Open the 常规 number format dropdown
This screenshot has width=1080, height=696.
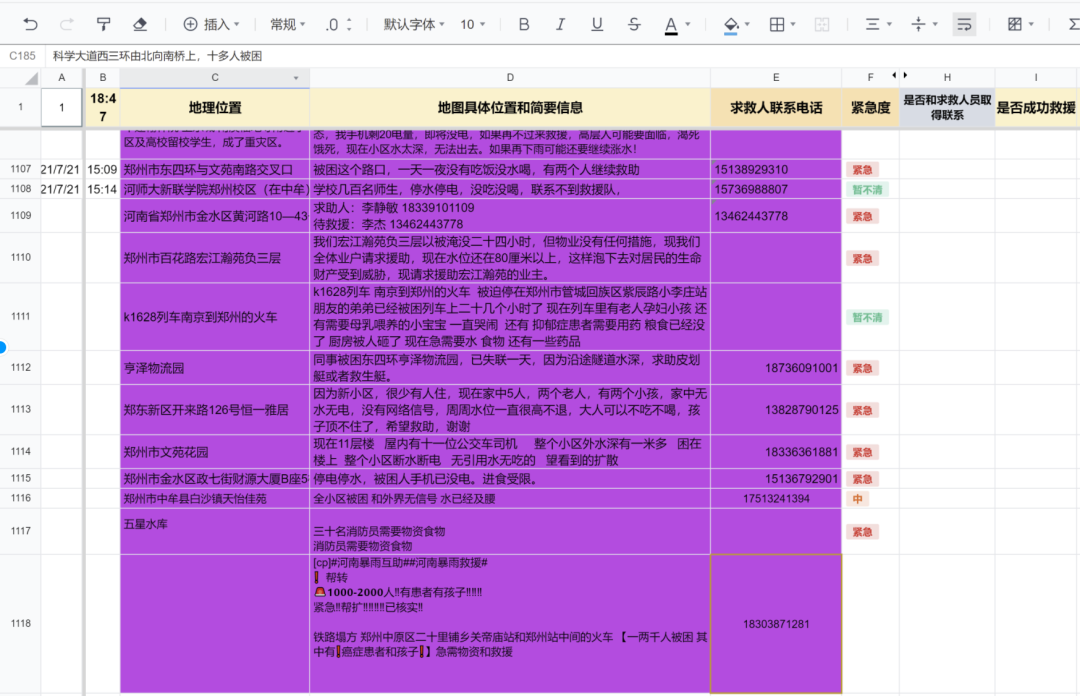click(x=288, y=25)
